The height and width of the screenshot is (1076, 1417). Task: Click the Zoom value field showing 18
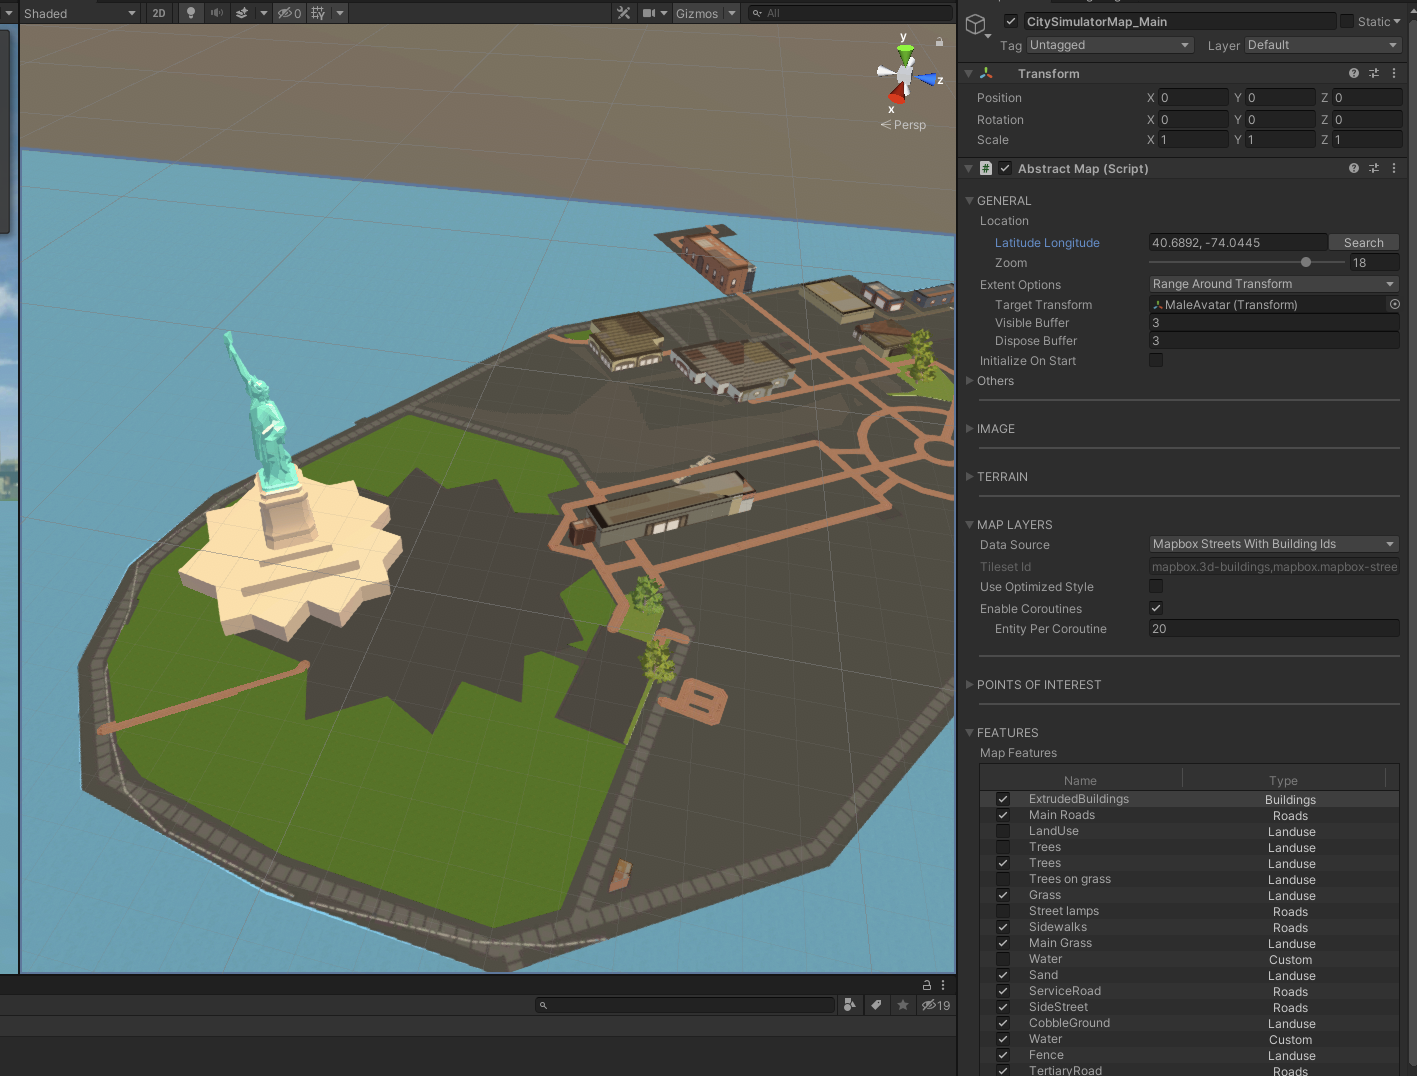coord(1374,262)
